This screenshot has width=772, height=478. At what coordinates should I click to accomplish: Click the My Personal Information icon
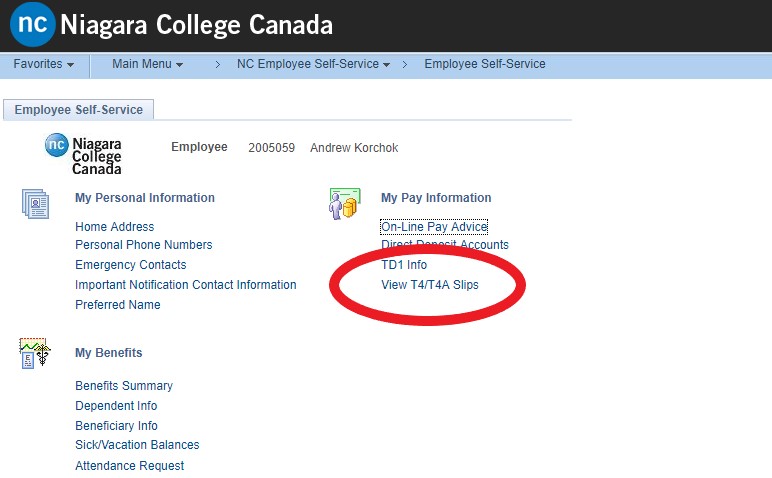[36, 203]
